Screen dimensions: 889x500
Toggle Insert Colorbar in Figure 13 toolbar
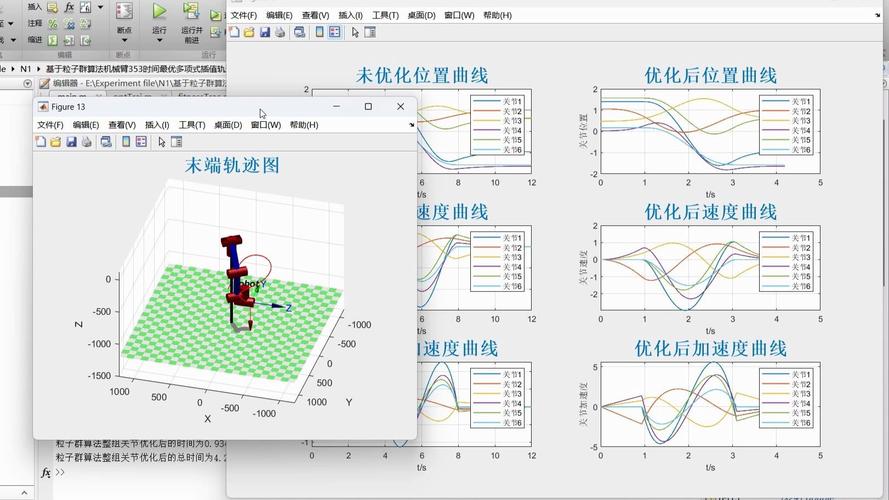pos(126,142)
